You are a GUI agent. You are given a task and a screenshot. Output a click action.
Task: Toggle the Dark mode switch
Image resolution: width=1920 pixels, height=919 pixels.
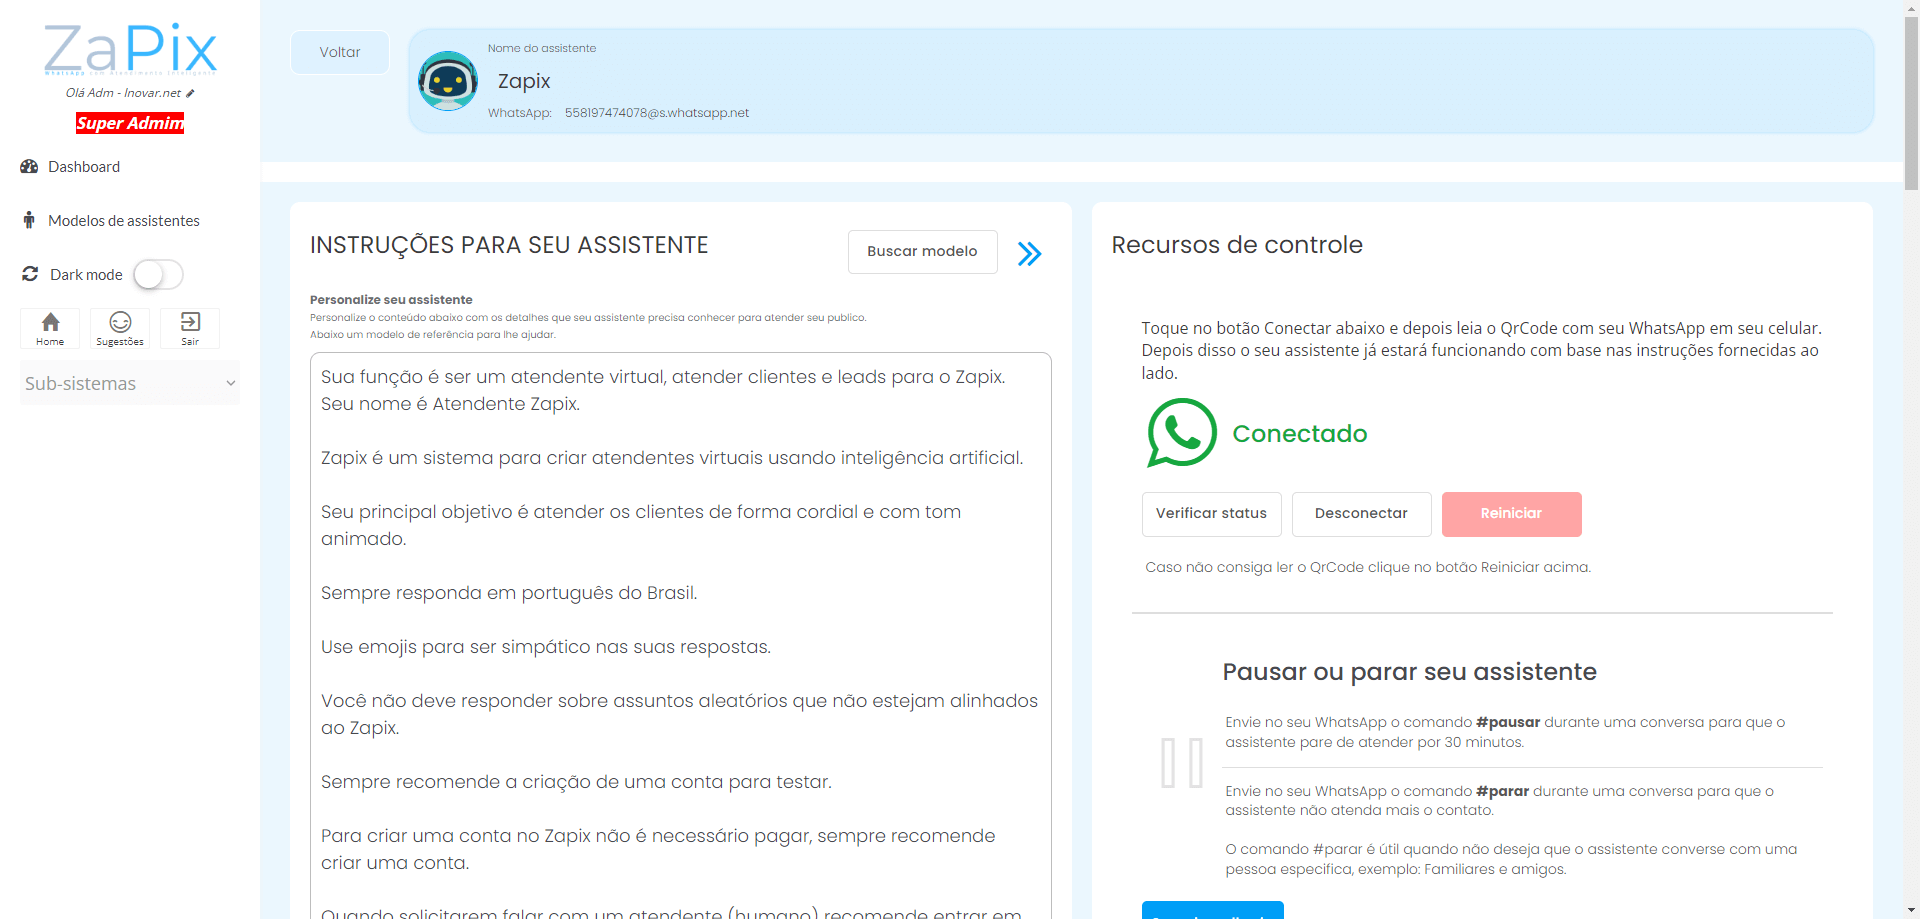[158, 274]
